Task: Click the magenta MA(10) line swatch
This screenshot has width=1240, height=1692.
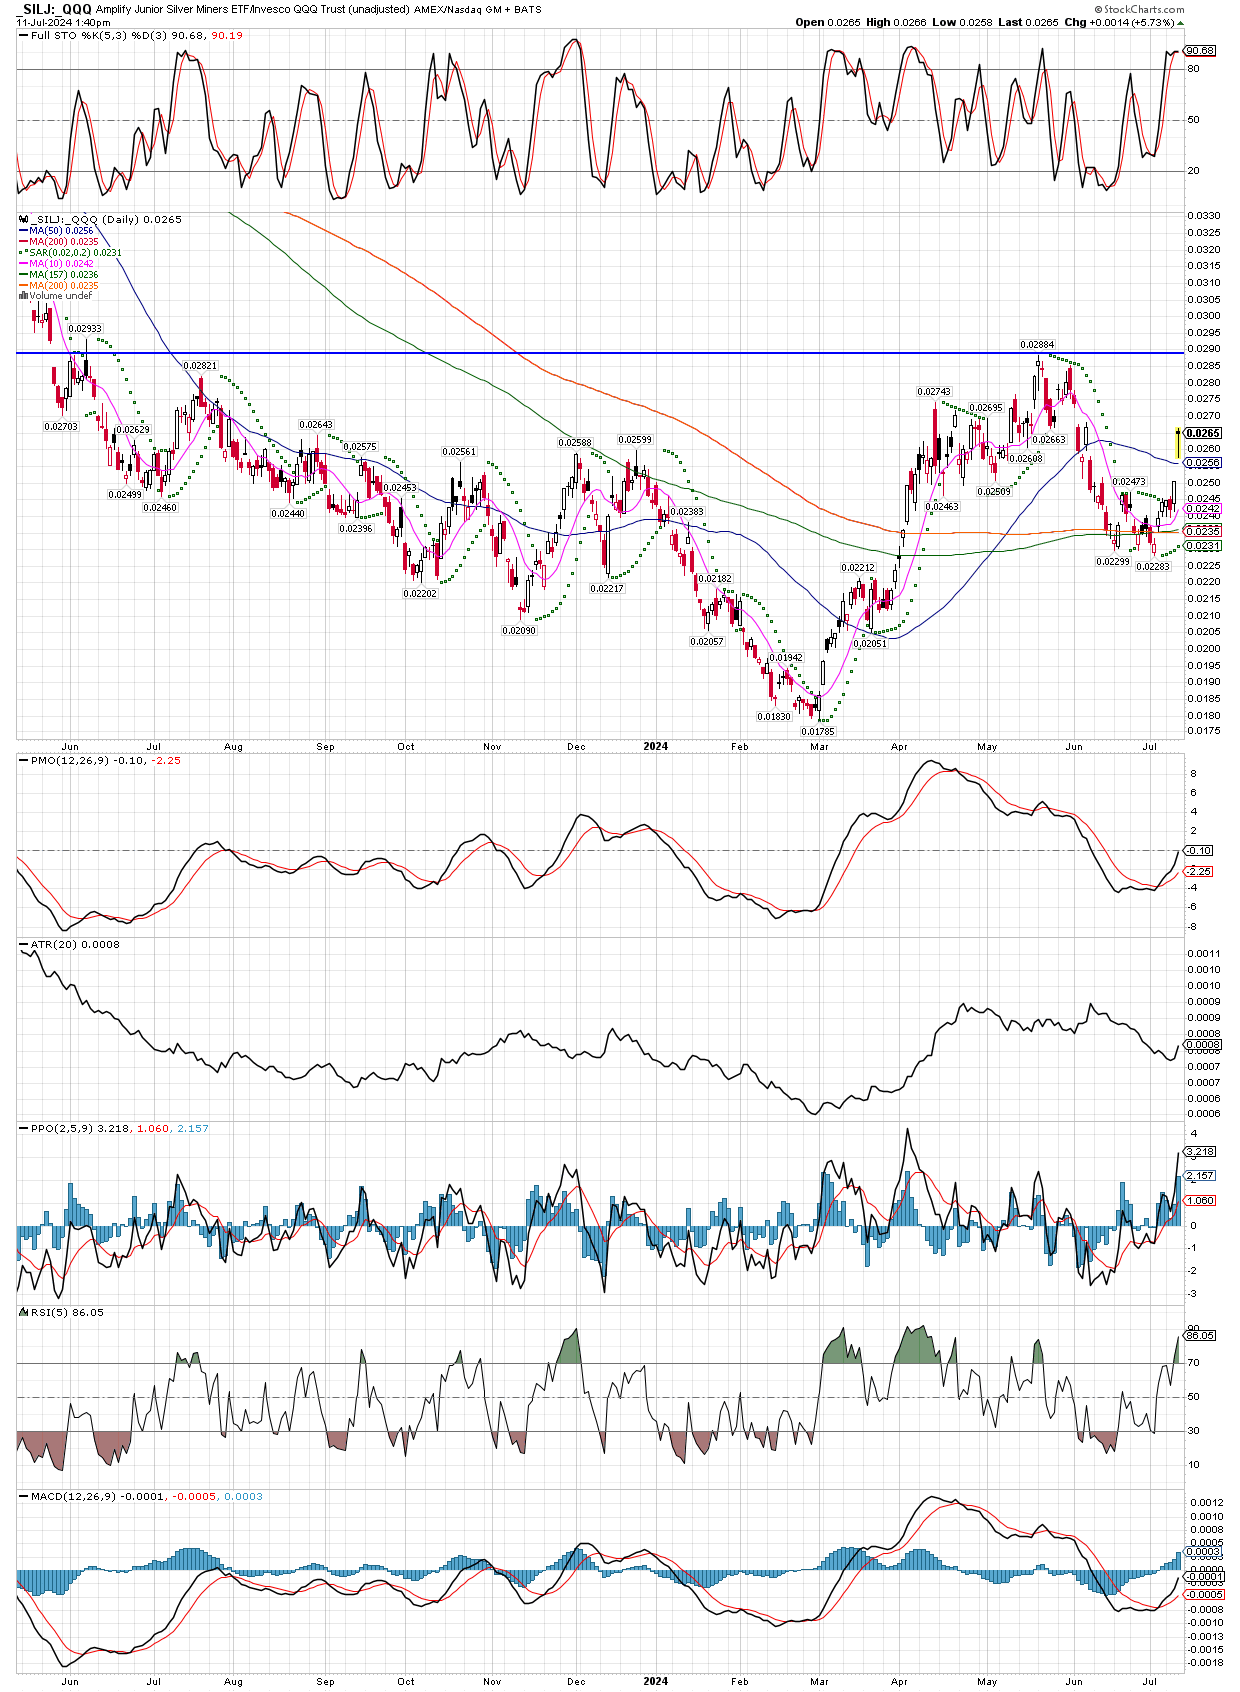Action: [x=23, y=264]
